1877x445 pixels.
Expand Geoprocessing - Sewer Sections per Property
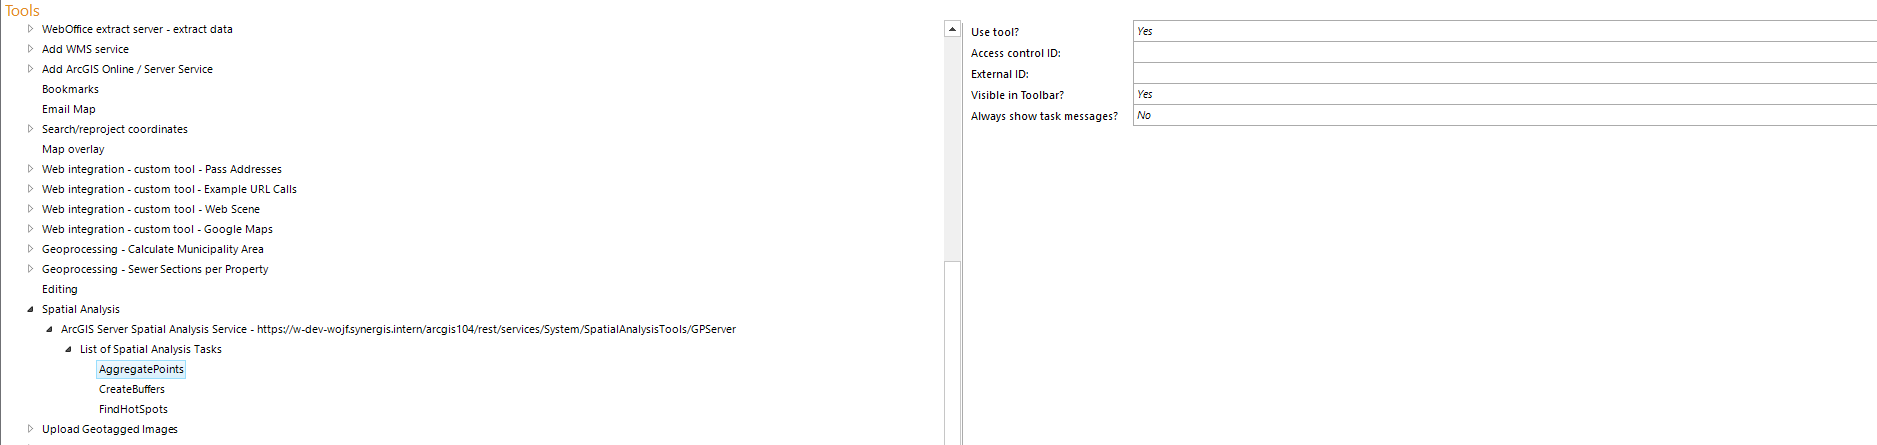point(30,269)
